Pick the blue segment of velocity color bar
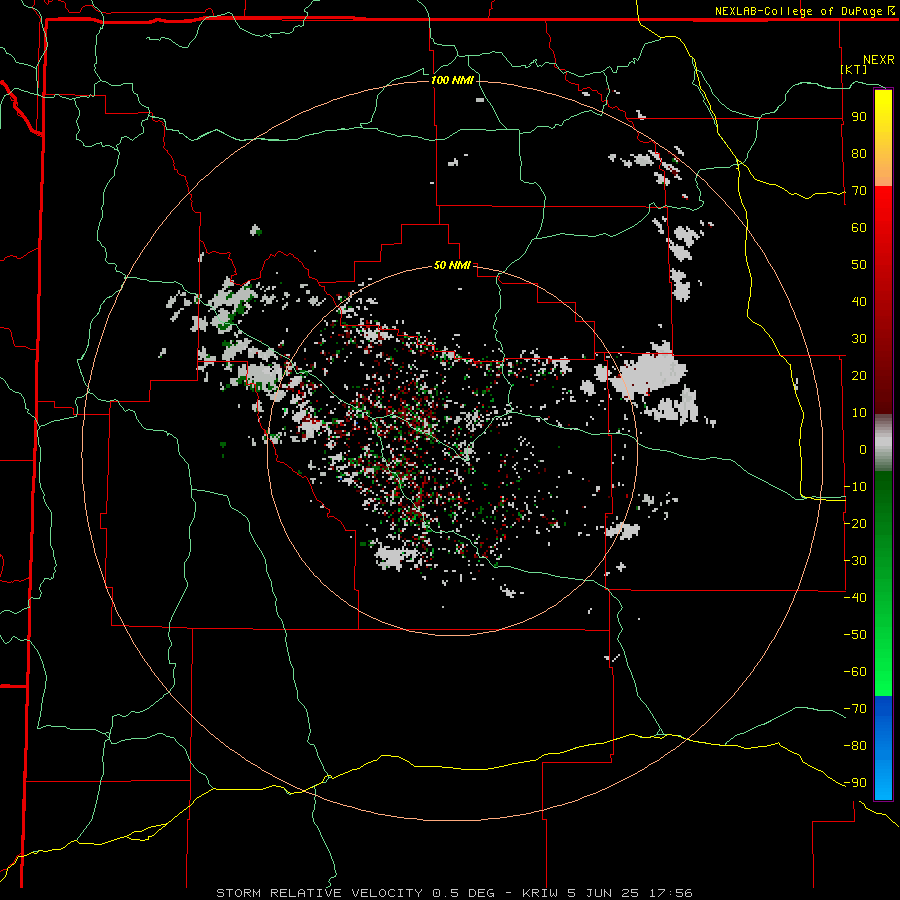The height and width of the screenshot is (900, 900). [883, 748]
